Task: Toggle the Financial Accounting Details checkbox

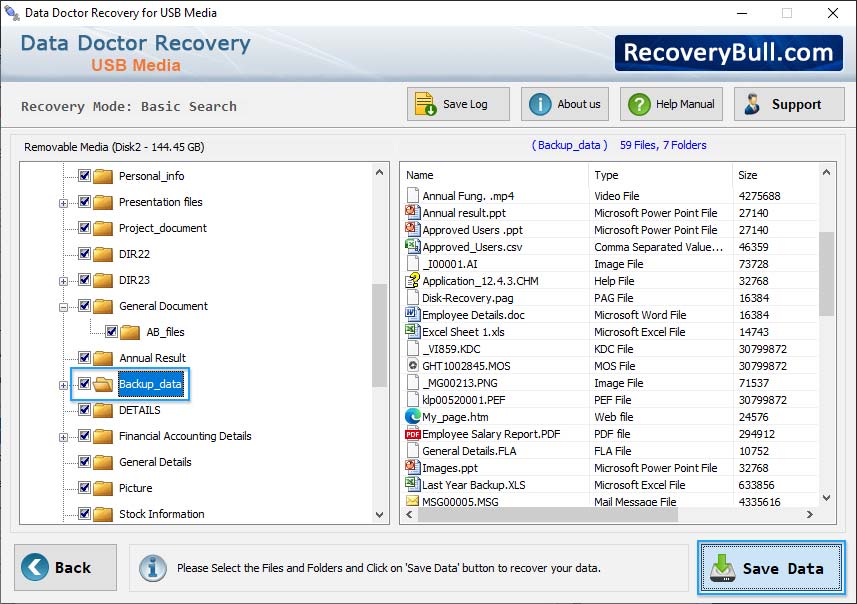Action: tap(84, 436)
